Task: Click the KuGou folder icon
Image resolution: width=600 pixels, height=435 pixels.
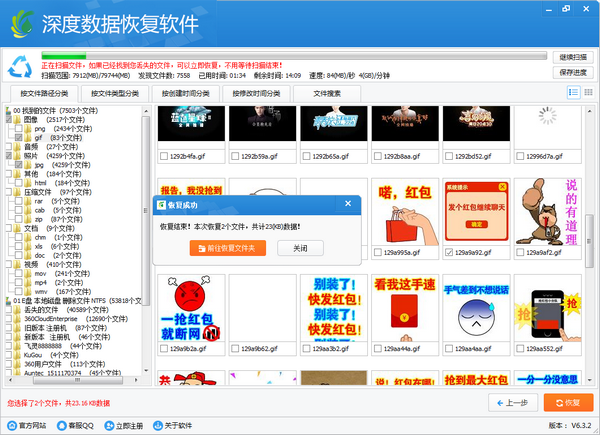Action: [x=17, y=355]
